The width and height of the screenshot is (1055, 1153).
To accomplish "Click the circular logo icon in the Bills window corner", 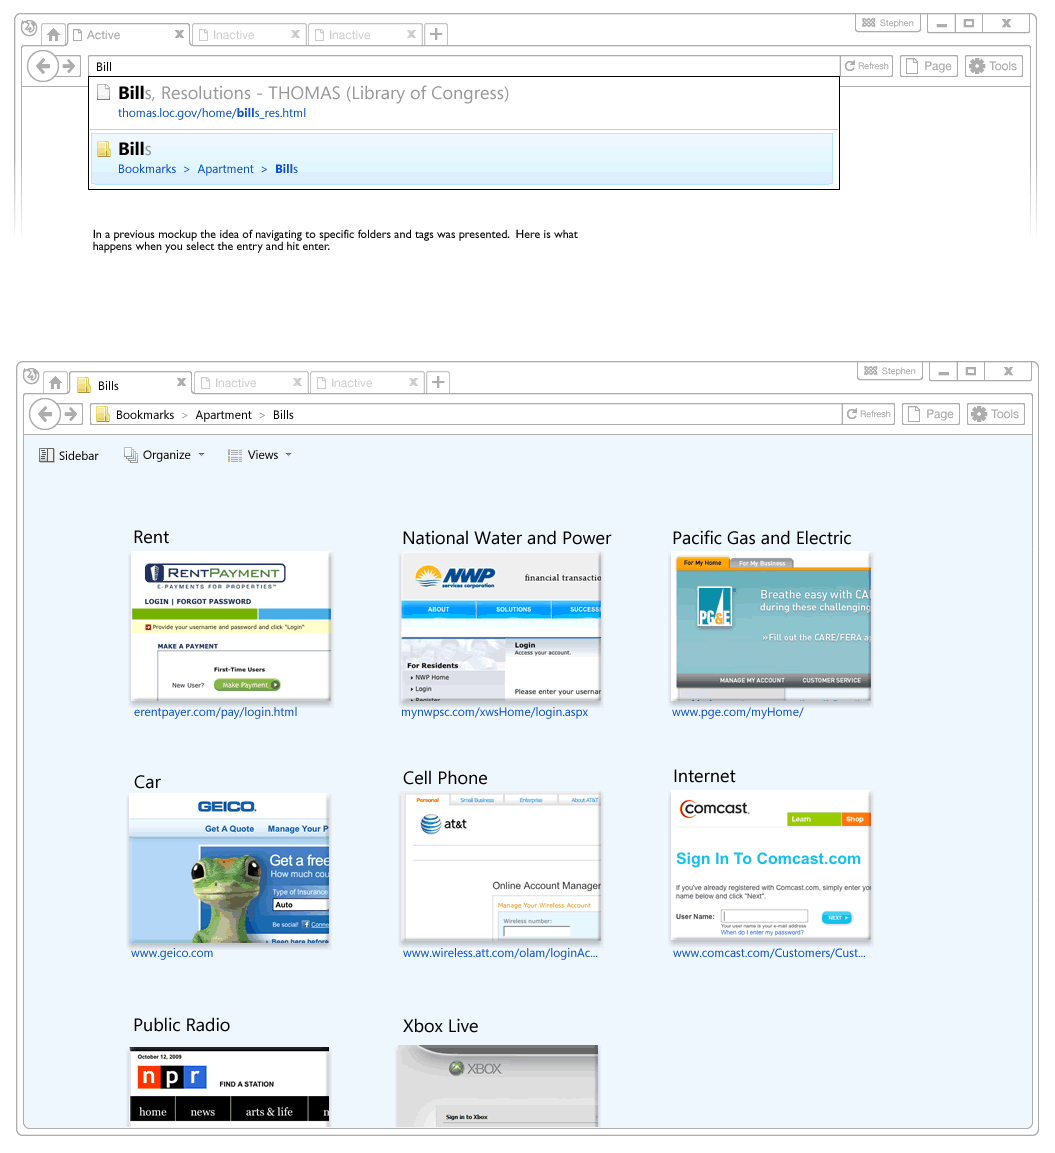I will (31, 376).
